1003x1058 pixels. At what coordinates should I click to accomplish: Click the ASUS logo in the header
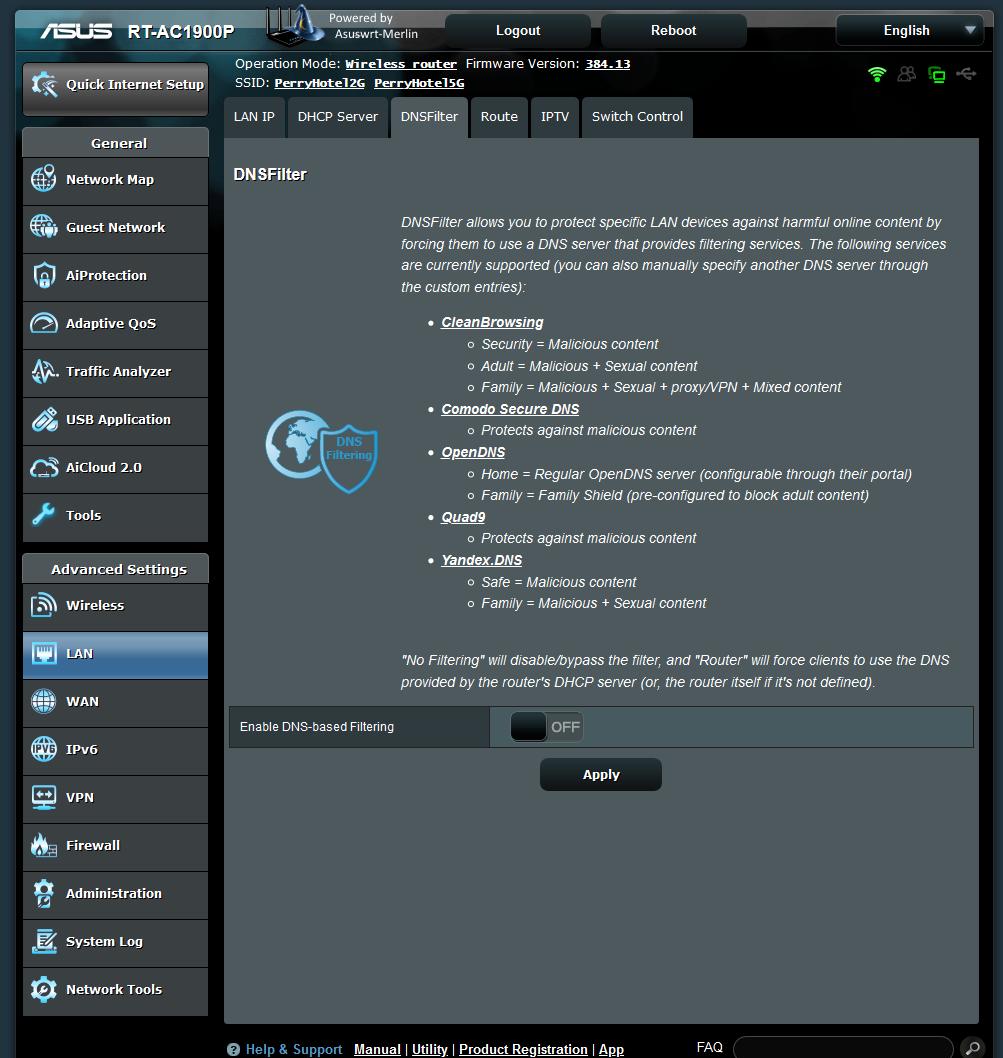pos(76,31)
